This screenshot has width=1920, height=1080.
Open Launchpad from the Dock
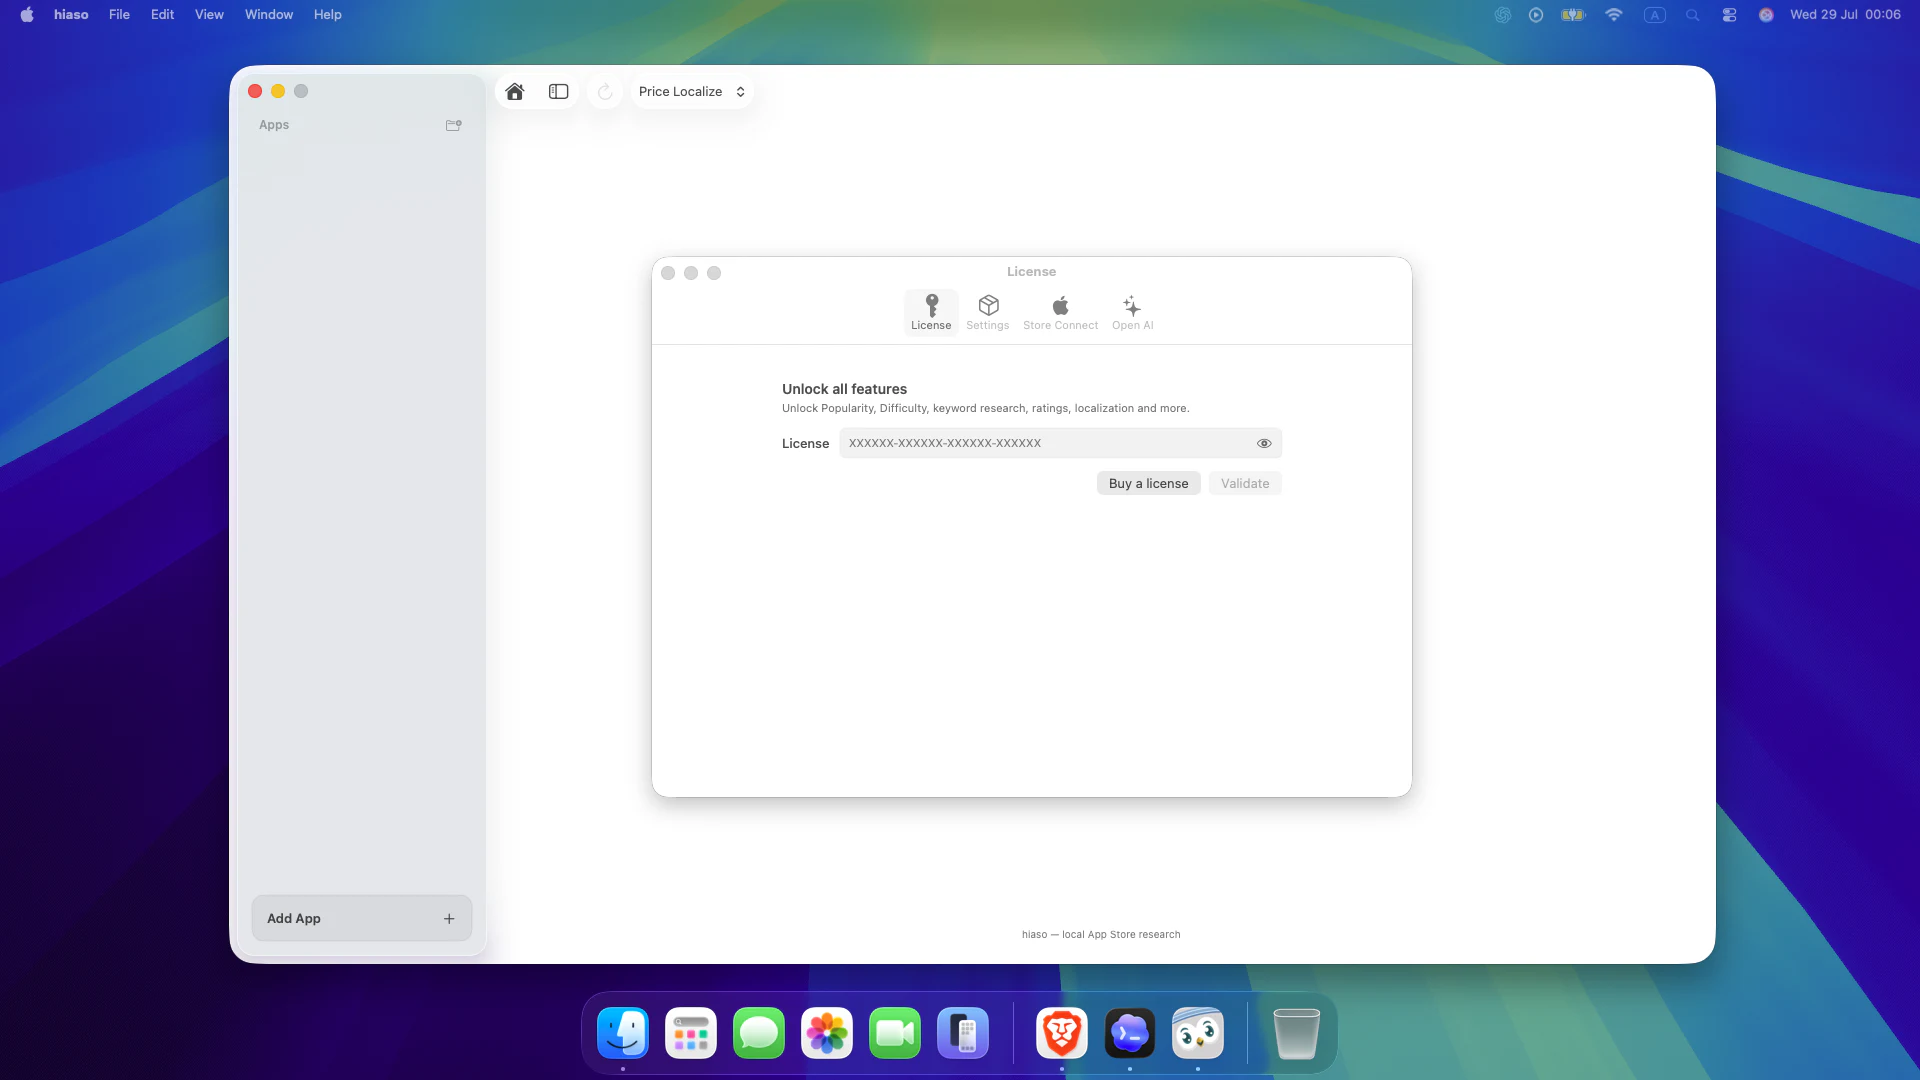pos(691,1033)
